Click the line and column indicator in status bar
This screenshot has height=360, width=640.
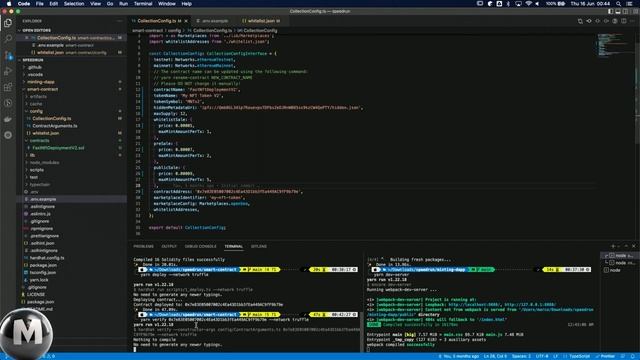click(x=495, y=356)
